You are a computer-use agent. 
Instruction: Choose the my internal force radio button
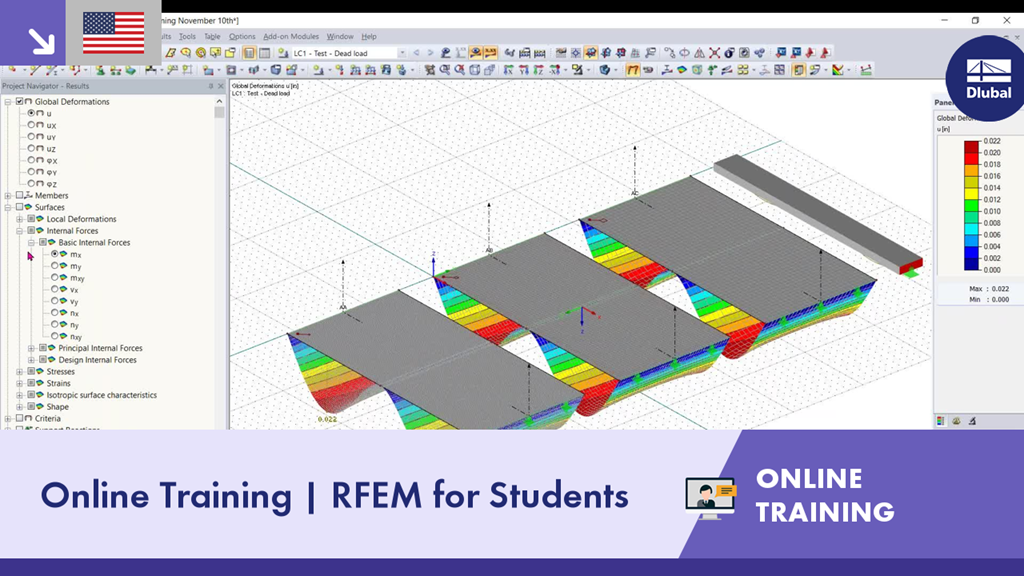pos(55,266)
